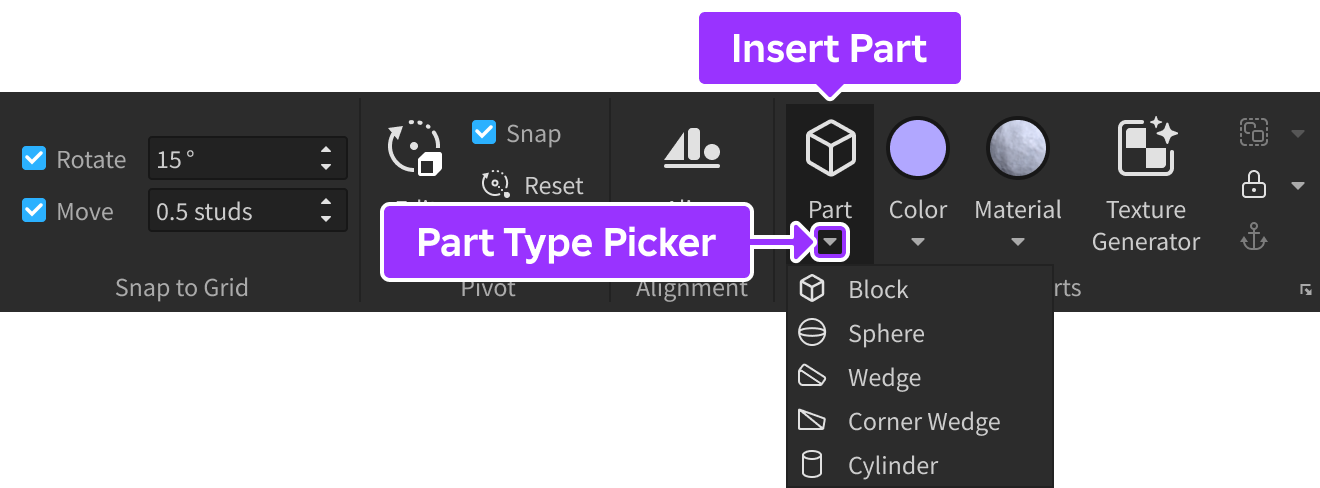The height and width of the screenshot is (488, 1320).
Task: Click the Reset pivot icon
Action: (496, 185)
